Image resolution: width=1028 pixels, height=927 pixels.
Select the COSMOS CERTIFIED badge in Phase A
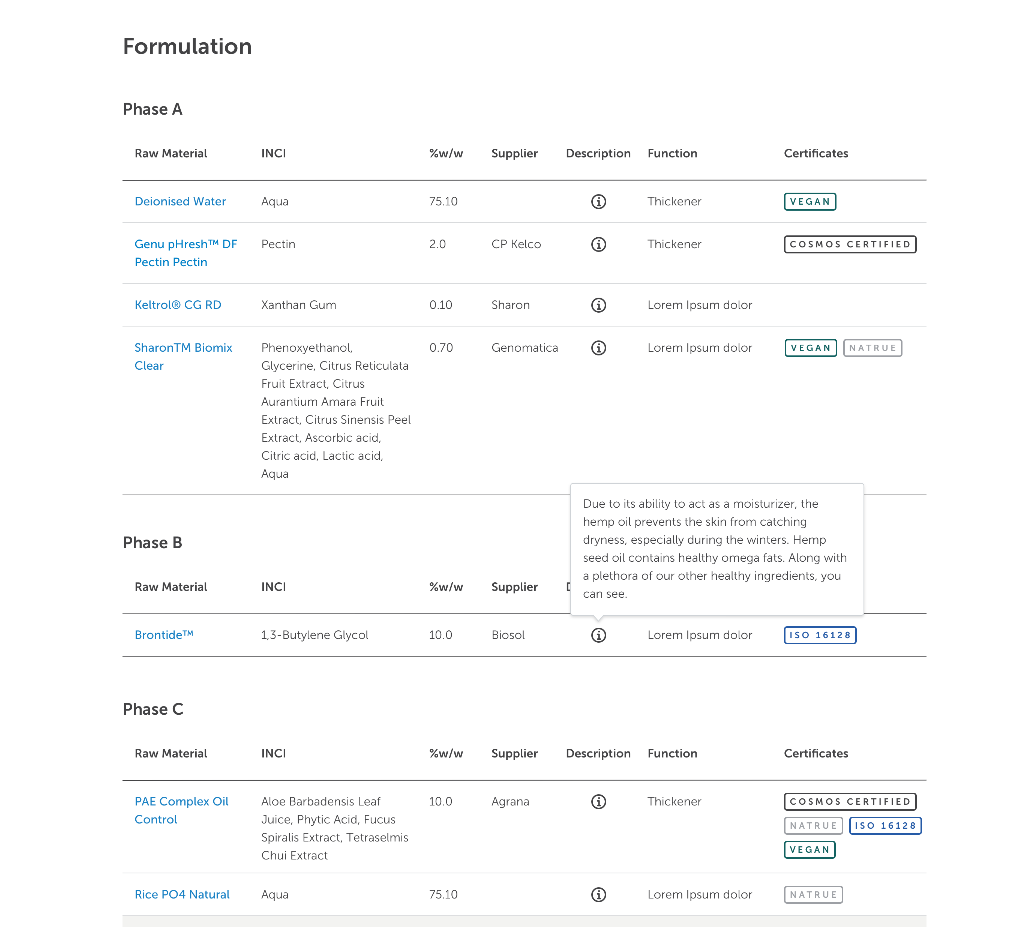(850, 244)
